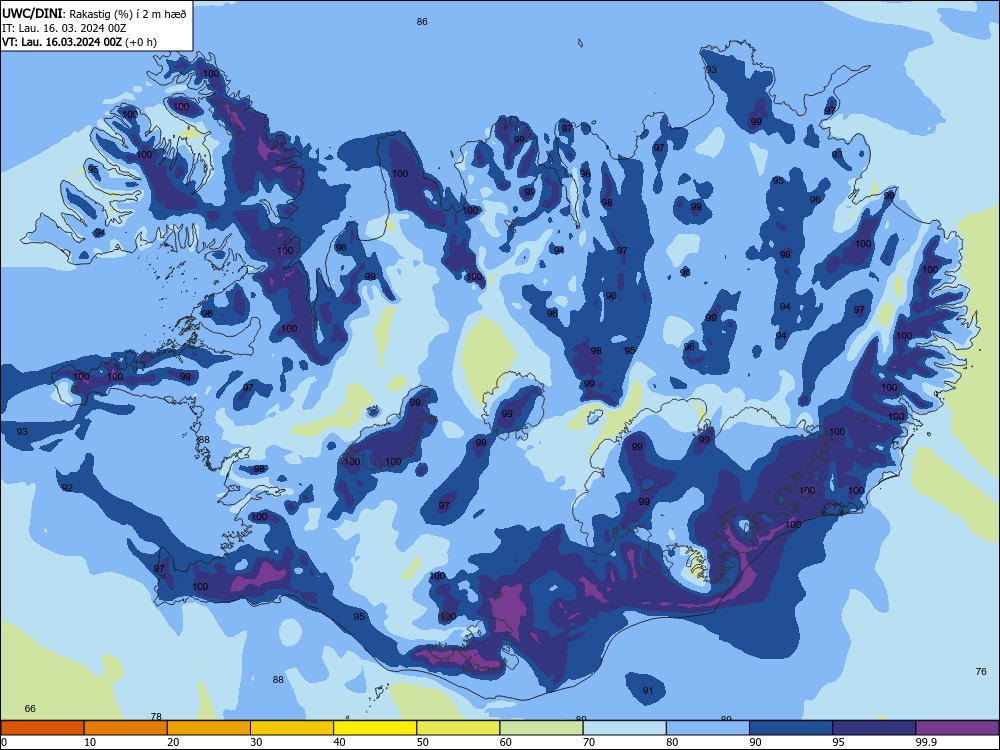Image resolution: width=1000 pixels, height=750 pixels.
Task: Click the 'UWC/DINI' title text
Action: (32, 14)
